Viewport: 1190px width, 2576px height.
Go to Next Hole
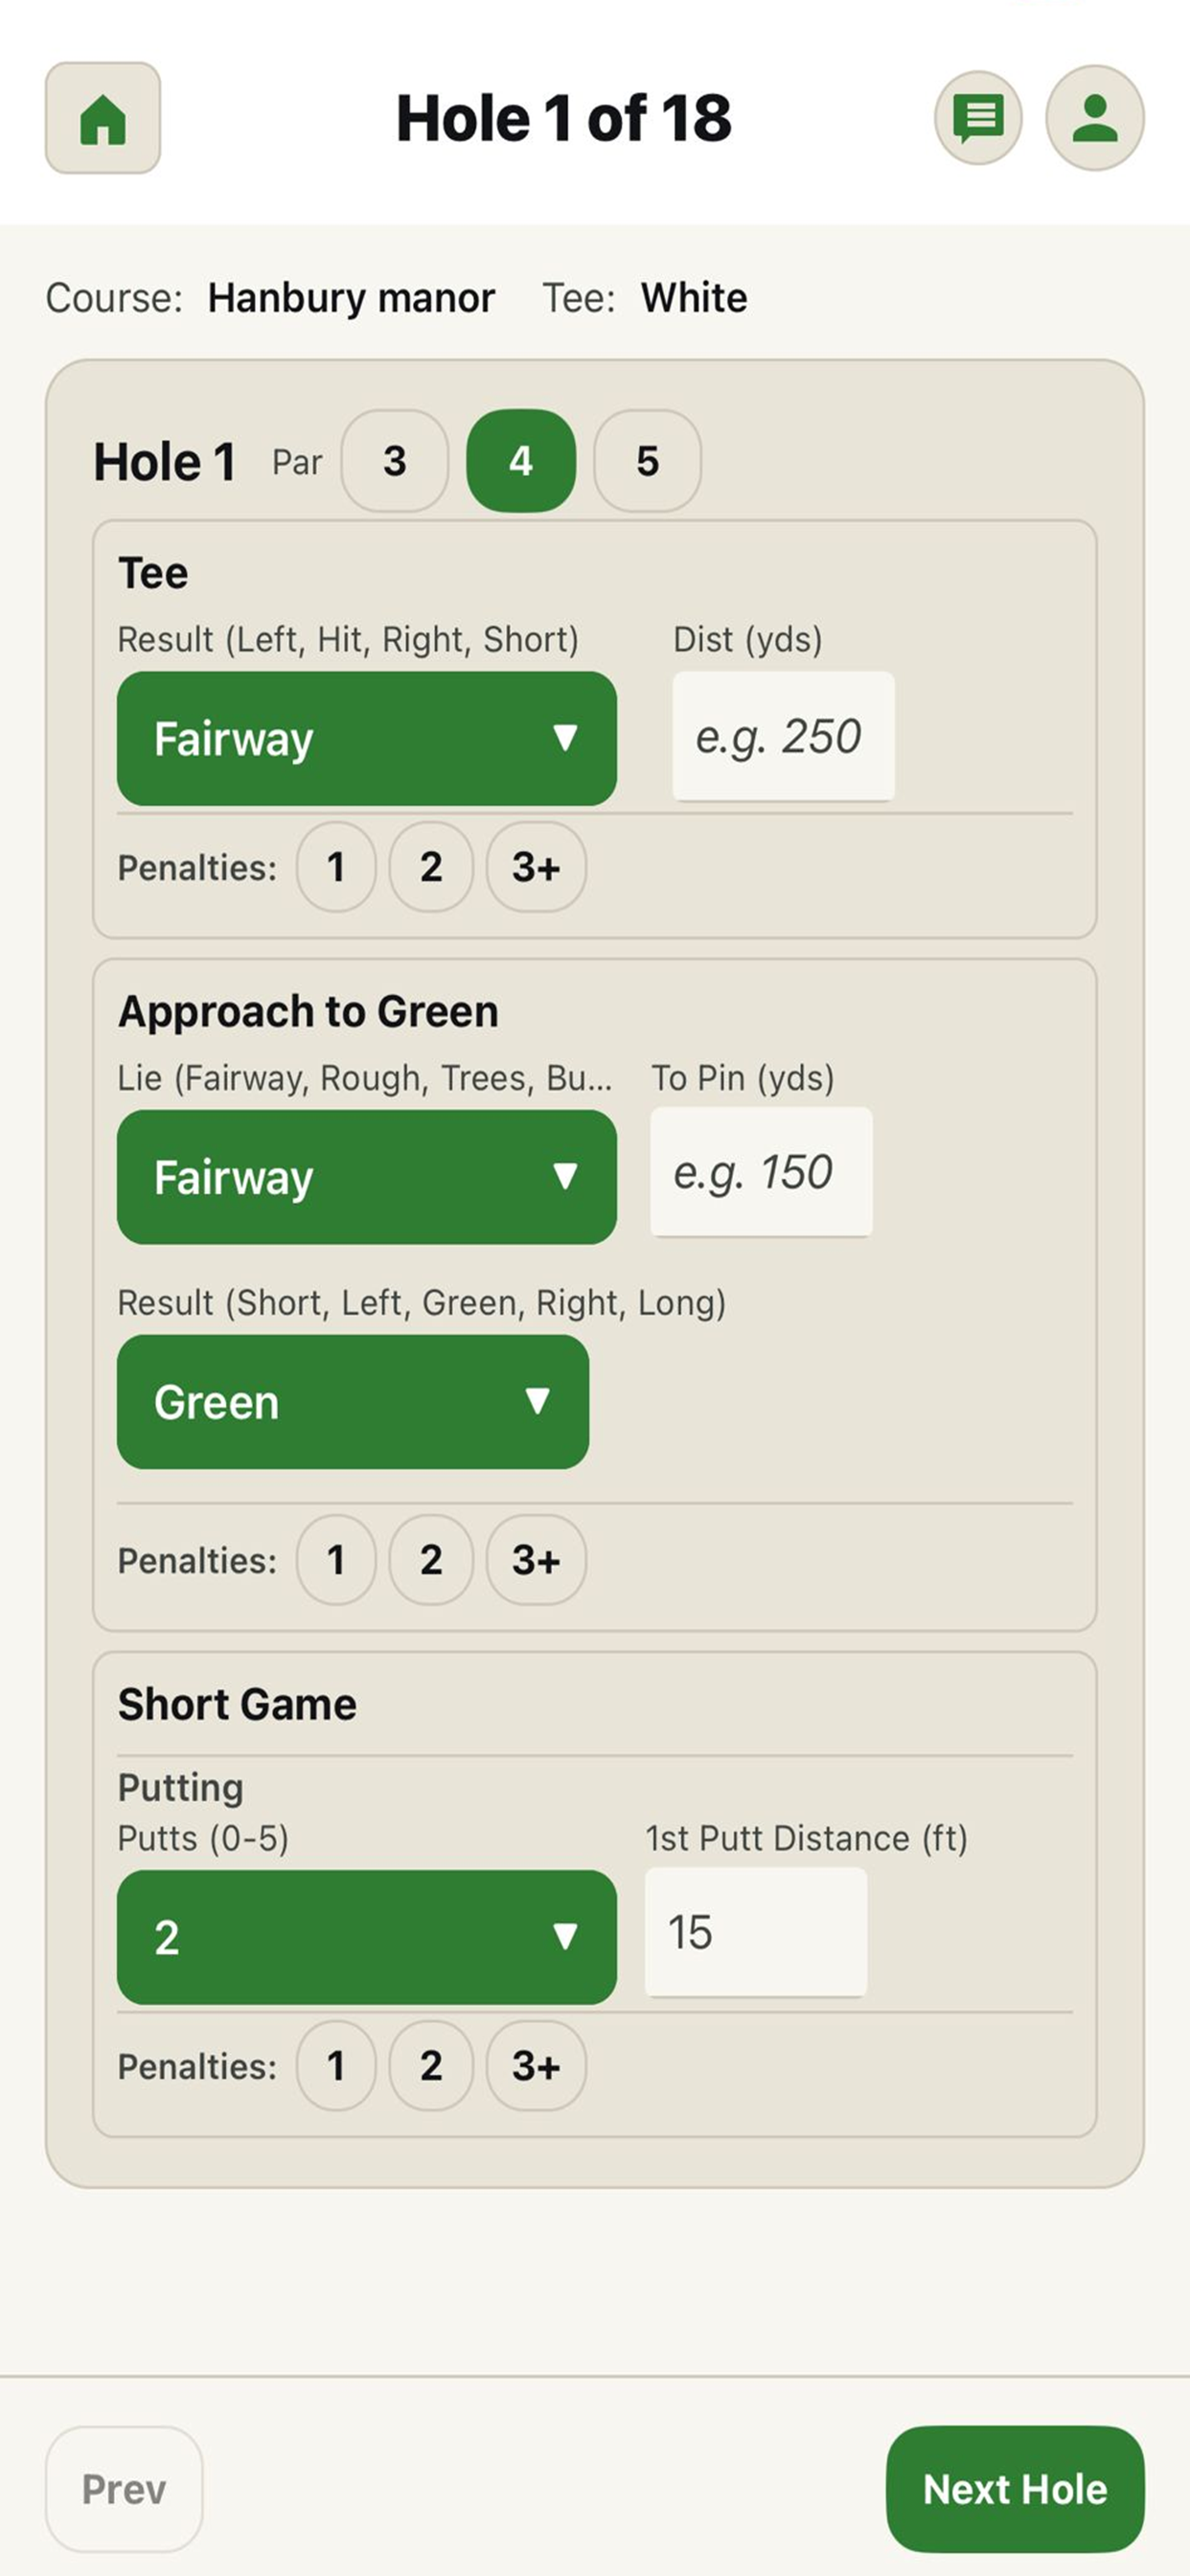pyautogui.click(x=1014, y=2489)
